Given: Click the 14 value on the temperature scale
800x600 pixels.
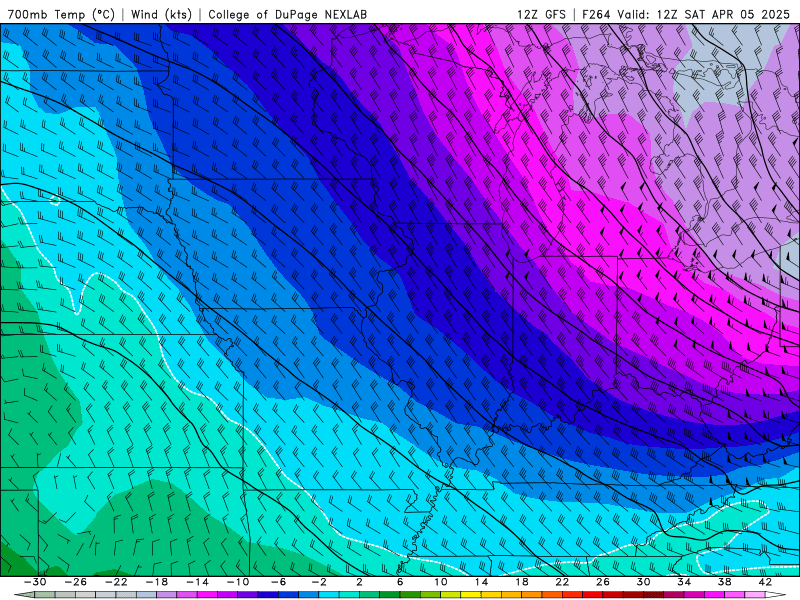Looking at the screenshot, I should click(481, 582).
